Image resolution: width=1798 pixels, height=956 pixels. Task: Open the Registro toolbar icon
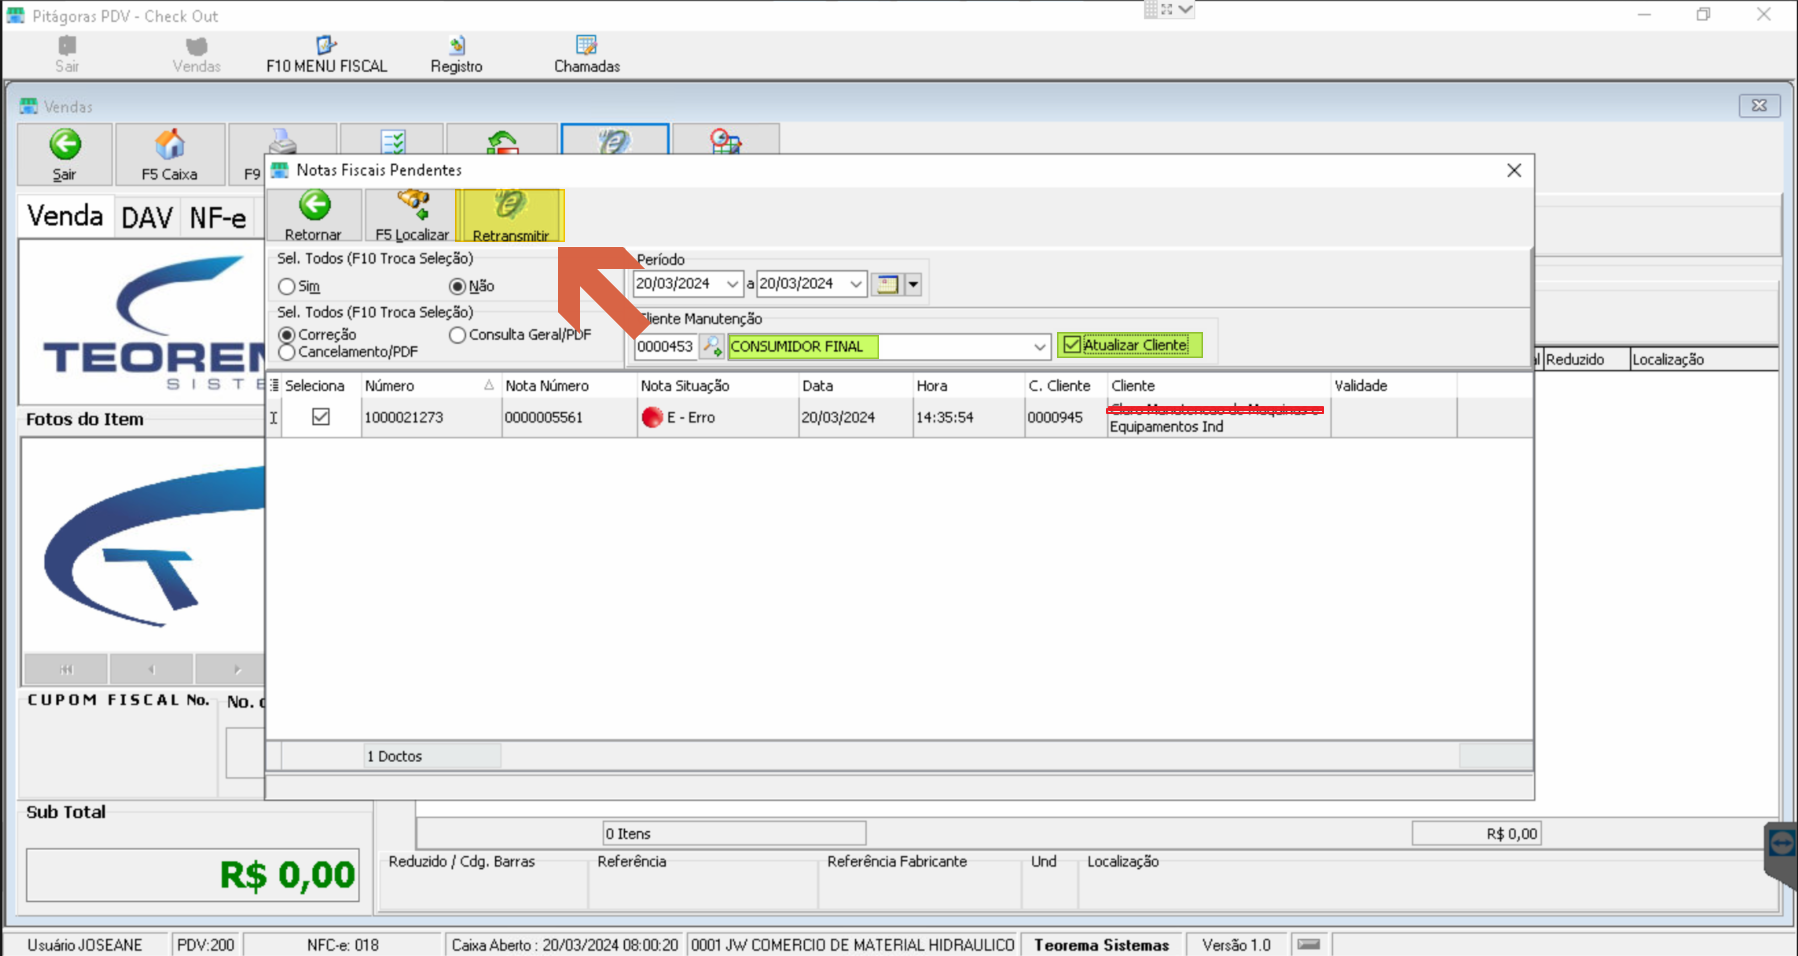(457, 46)
